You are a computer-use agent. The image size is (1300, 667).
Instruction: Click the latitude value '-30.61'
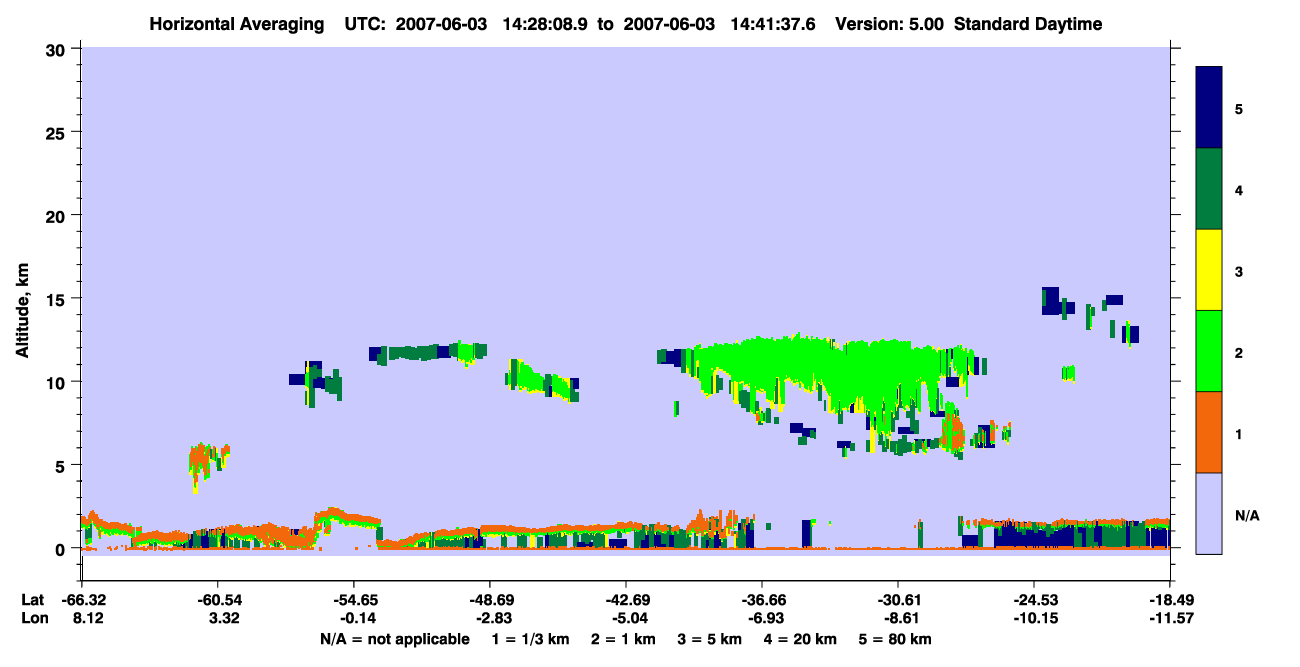(x=898, y=600)
